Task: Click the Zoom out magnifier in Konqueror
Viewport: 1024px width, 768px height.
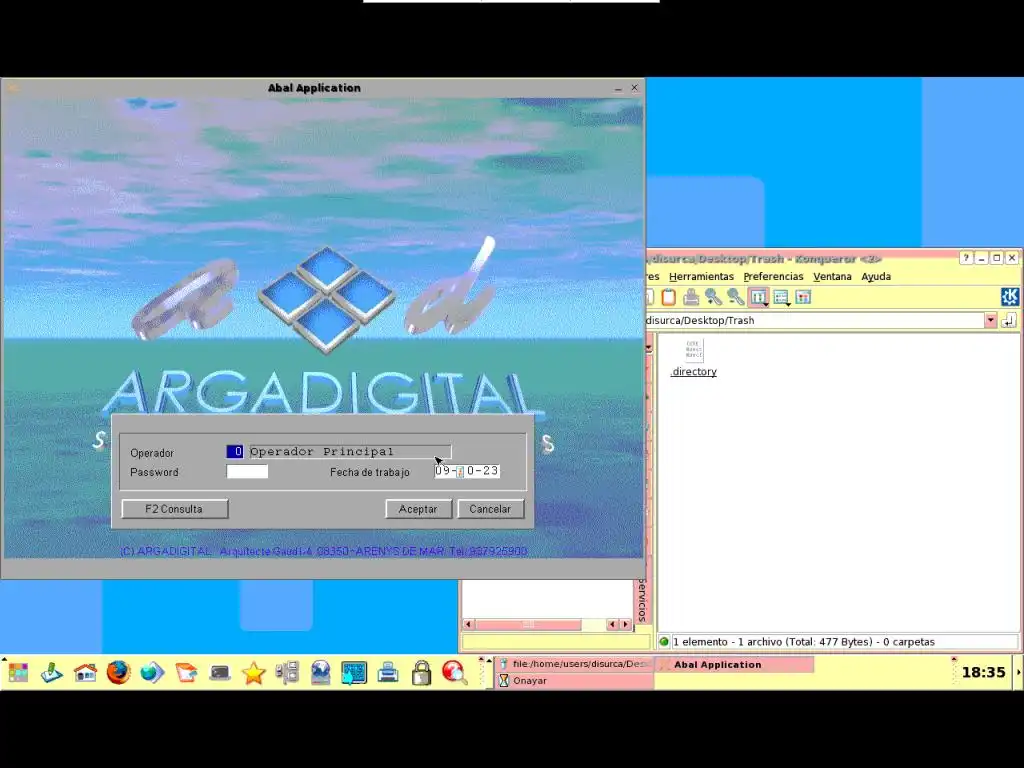Action: click(x=735, y=297)
